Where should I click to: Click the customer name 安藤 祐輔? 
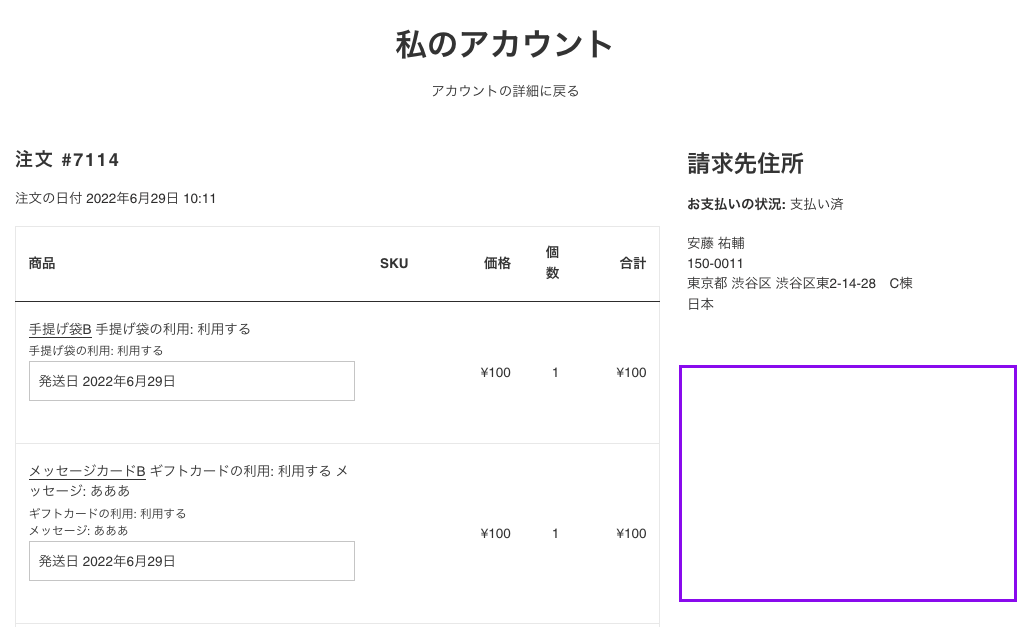(716, 243)
